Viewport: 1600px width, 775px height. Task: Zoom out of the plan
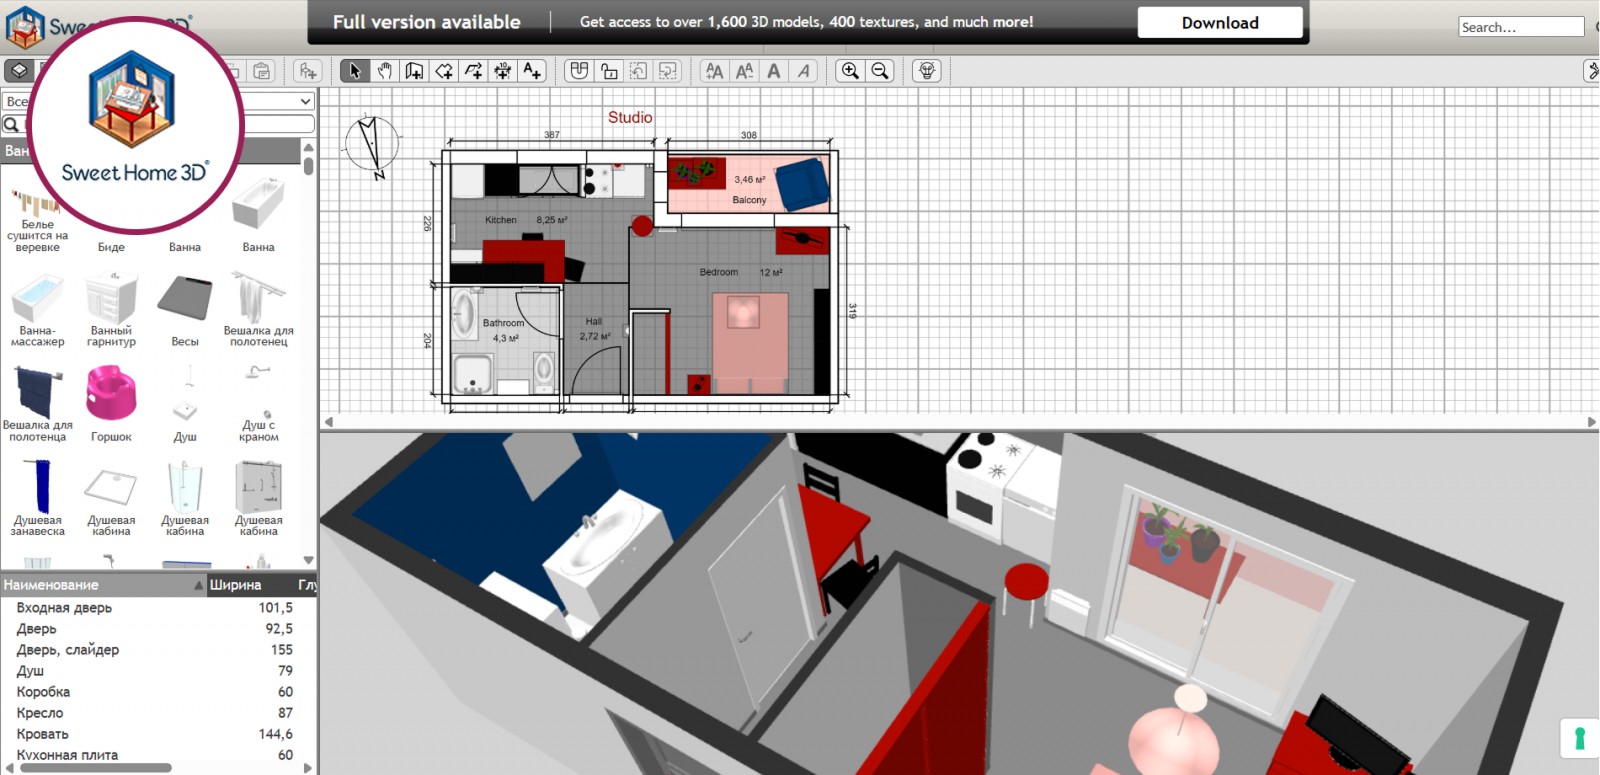[x=880, y=71]
